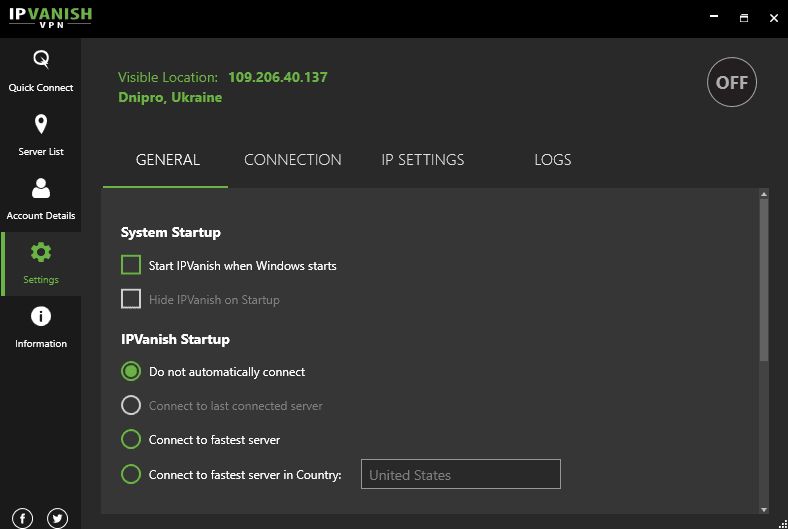Click the settings scrollbar up arrow
The image size is (788, 529).
coord(764,194)
